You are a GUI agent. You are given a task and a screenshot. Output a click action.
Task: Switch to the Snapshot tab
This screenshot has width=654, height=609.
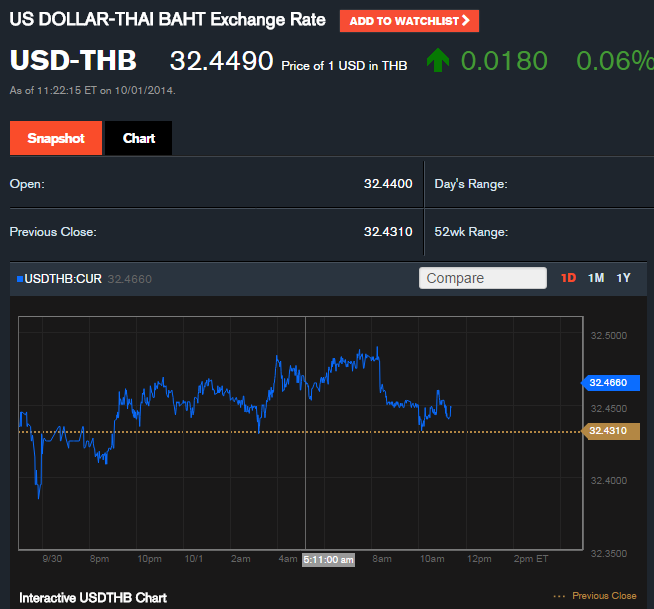[56, 138]
